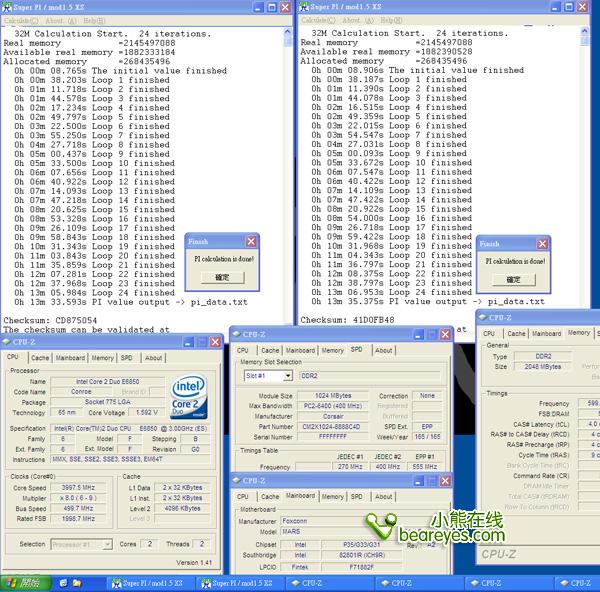This screenshot has height=592, width=600.
Task: Expand the Processor #1 selection dropdown
Action: [x=108, y=544]
